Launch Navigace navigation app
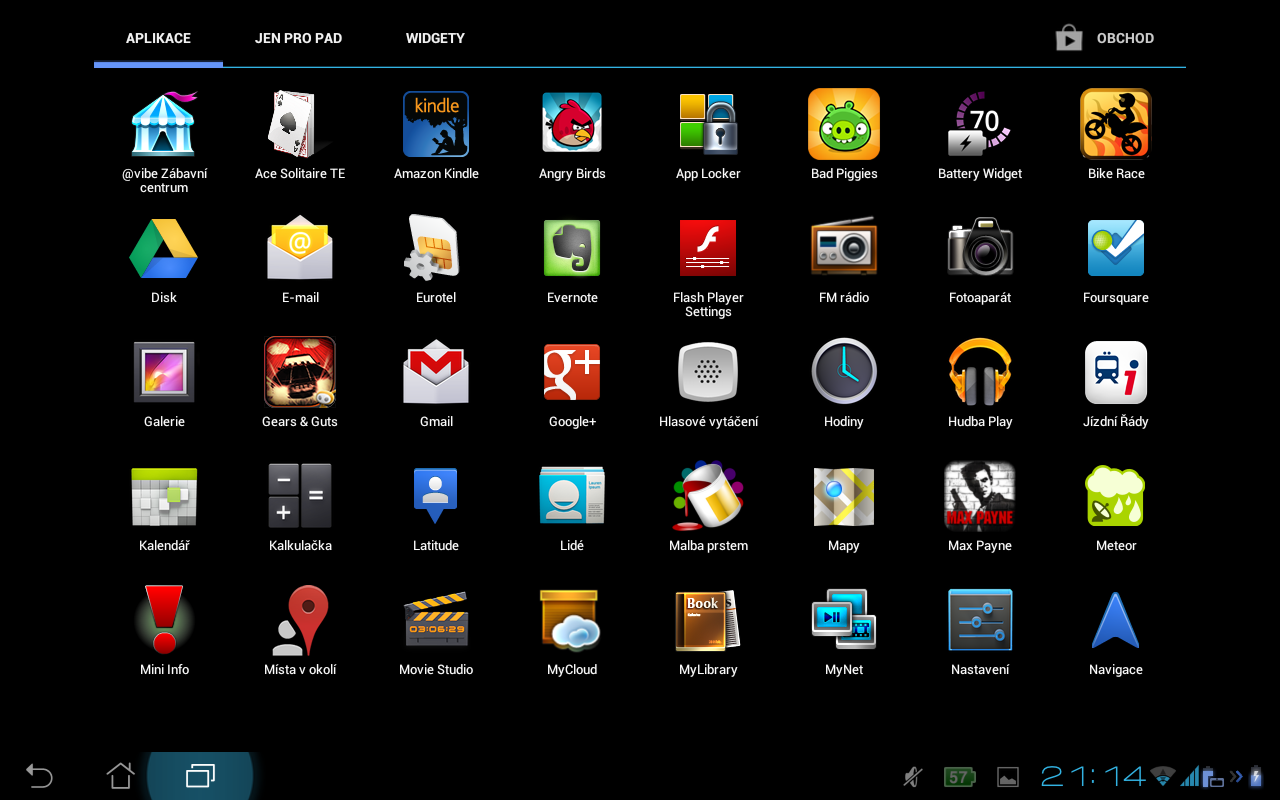 1116,621
